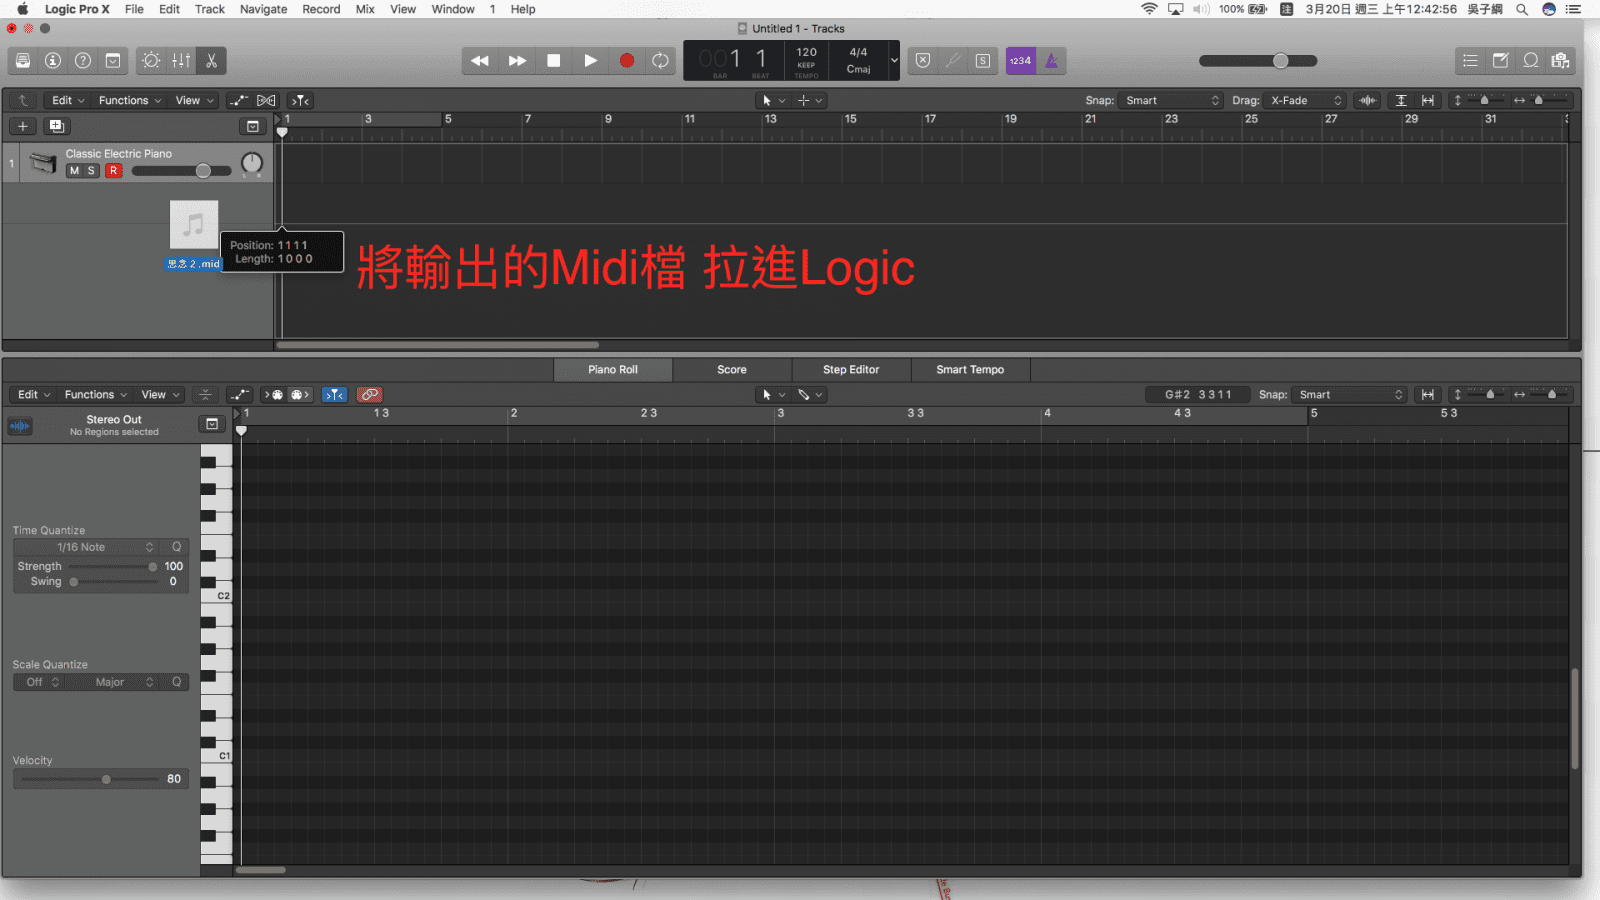Image resolution: width=1600 pixels, height=900 pixels.
Task: Open the Drag X-Fade dropdown
Action: 1305,100
